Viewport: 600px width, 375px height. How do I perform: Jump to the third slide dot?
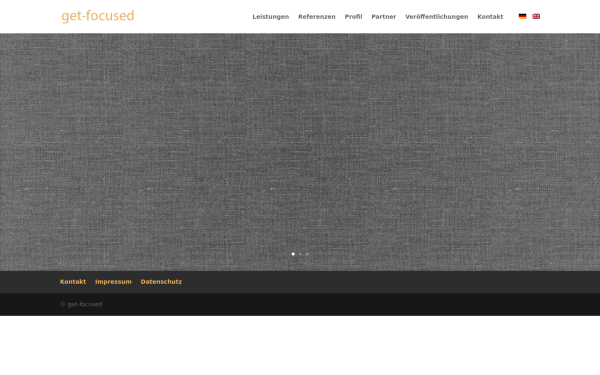(x=307, y=254)
